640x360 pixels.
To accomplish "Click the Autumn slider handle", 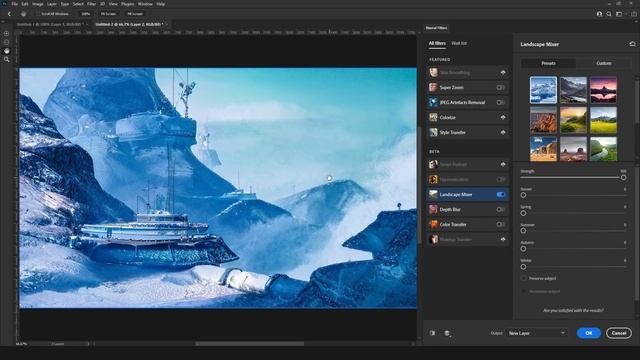I will coord(523,249).
